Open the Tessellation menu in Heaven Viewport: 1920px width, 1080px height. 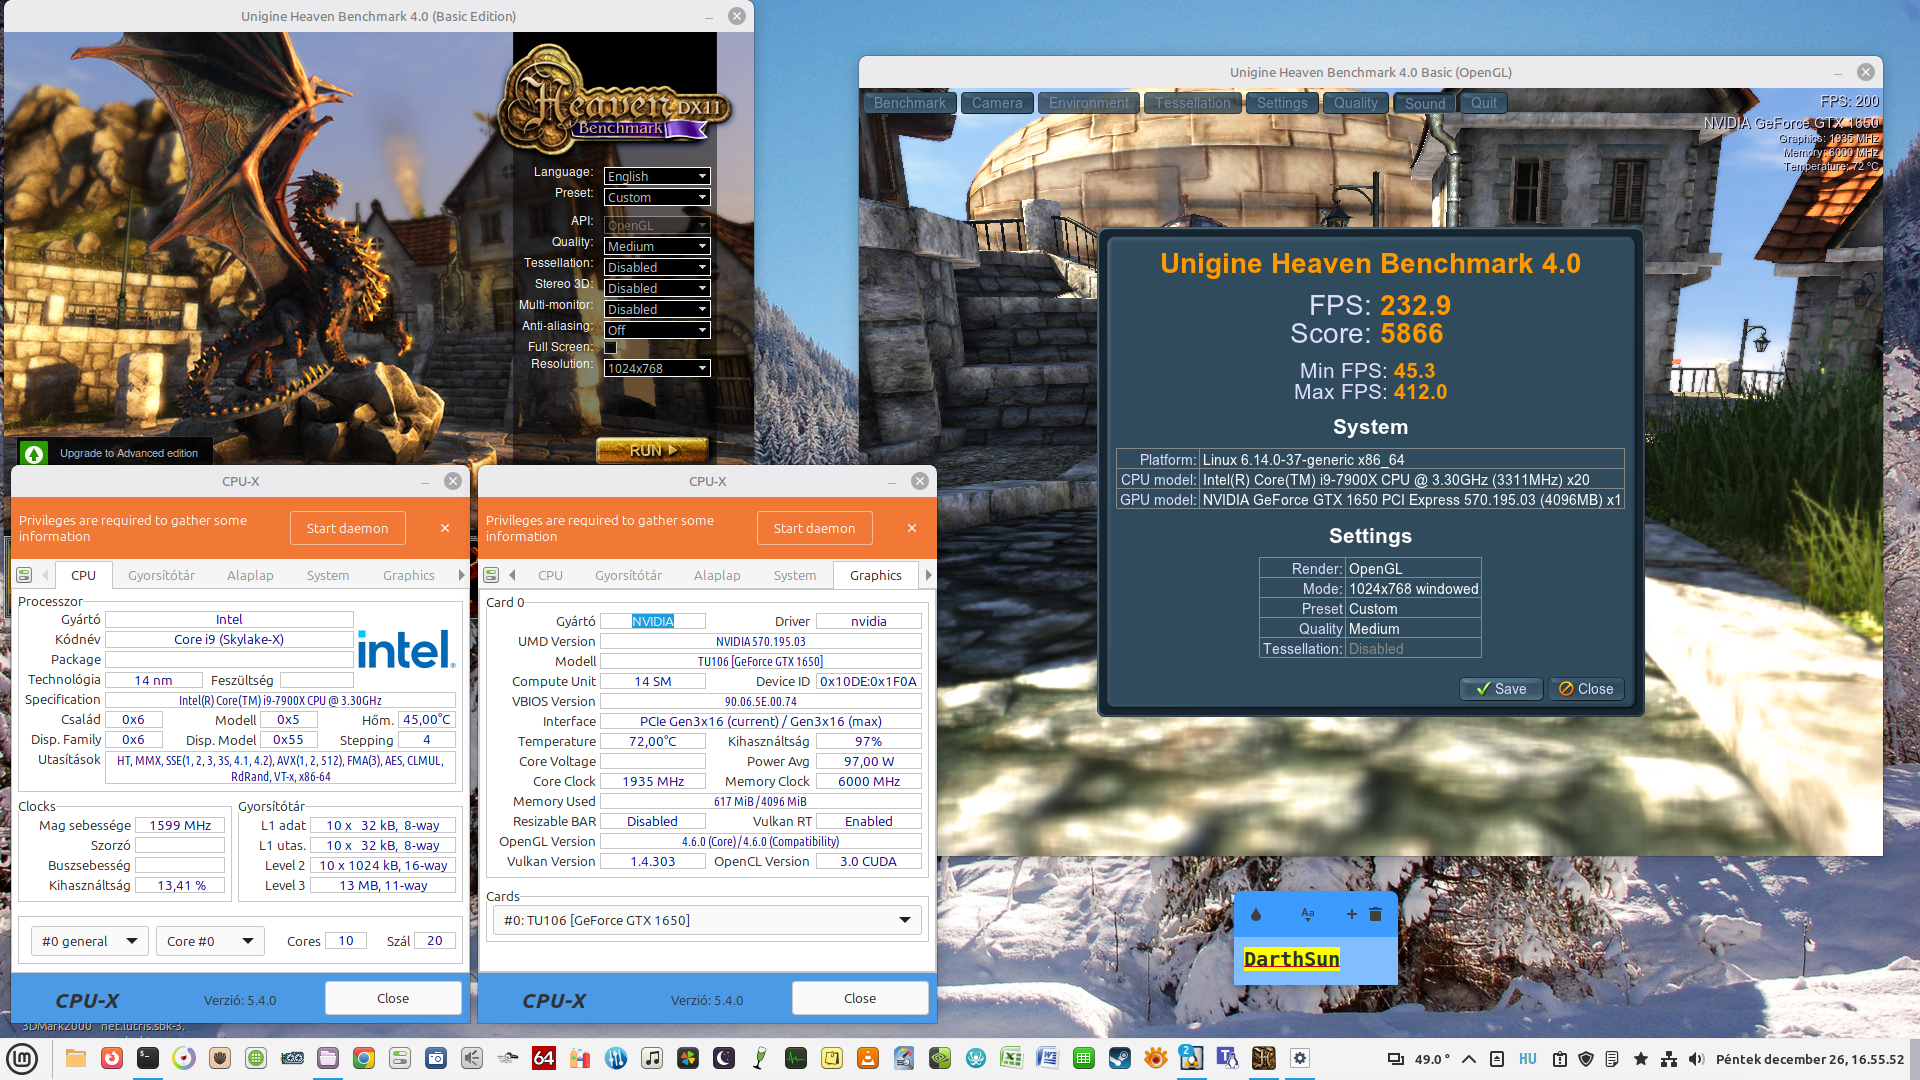[1192, 103]
